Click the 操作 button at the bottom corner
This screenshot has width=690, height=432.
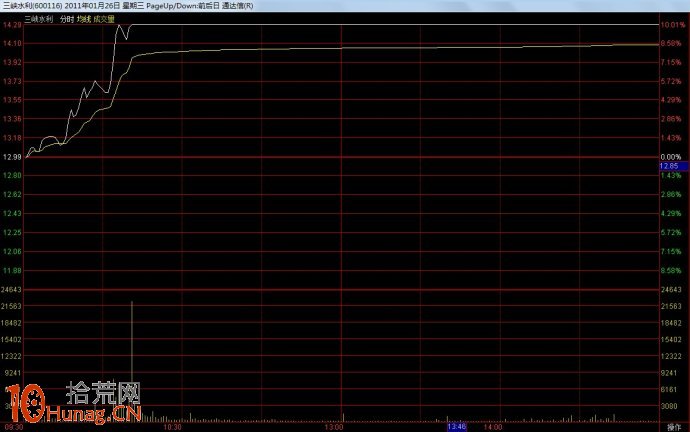point(674,427)
